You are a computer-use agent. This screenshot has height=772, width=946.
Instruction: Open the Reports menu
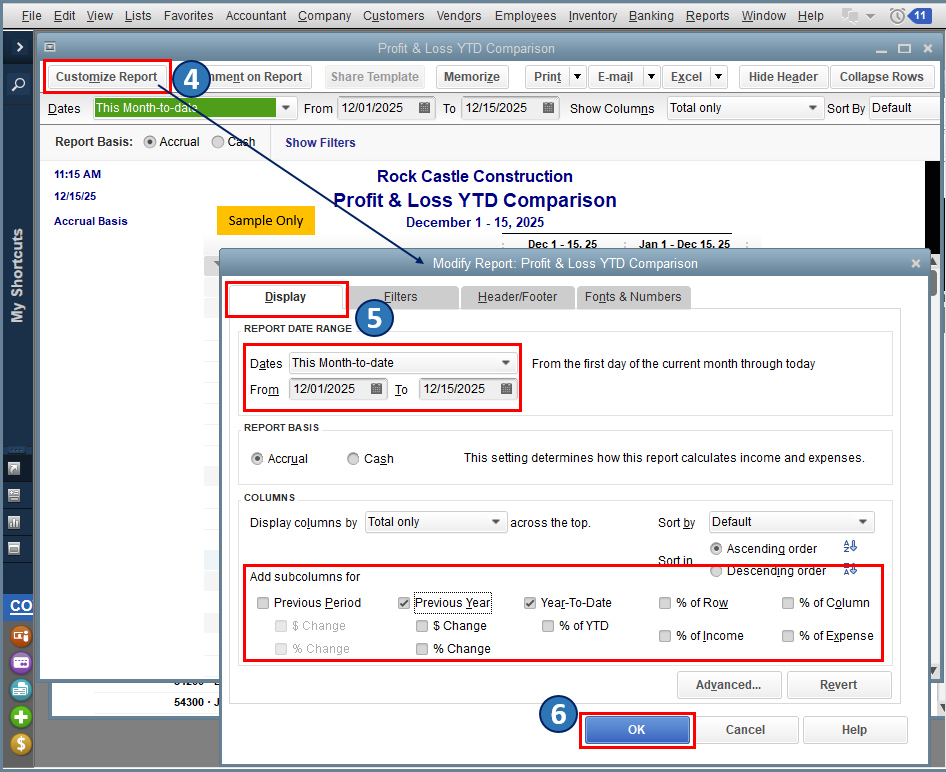coord(707,16)
